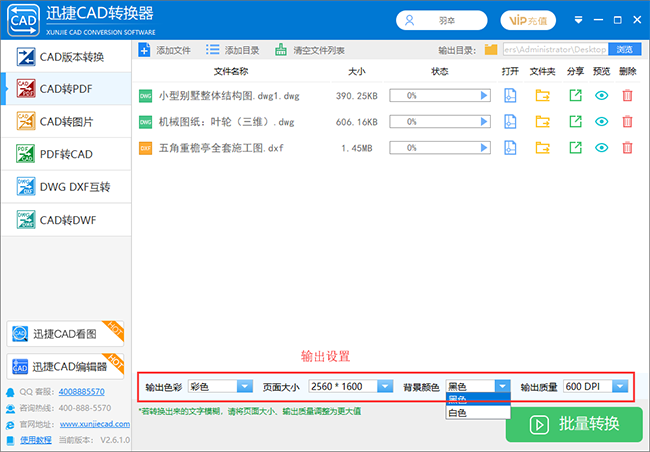Screen dimensions: 650x452
Task: Delete 五角重檐亭 dxf file with trash icon
Action: [x=628, y=148]
